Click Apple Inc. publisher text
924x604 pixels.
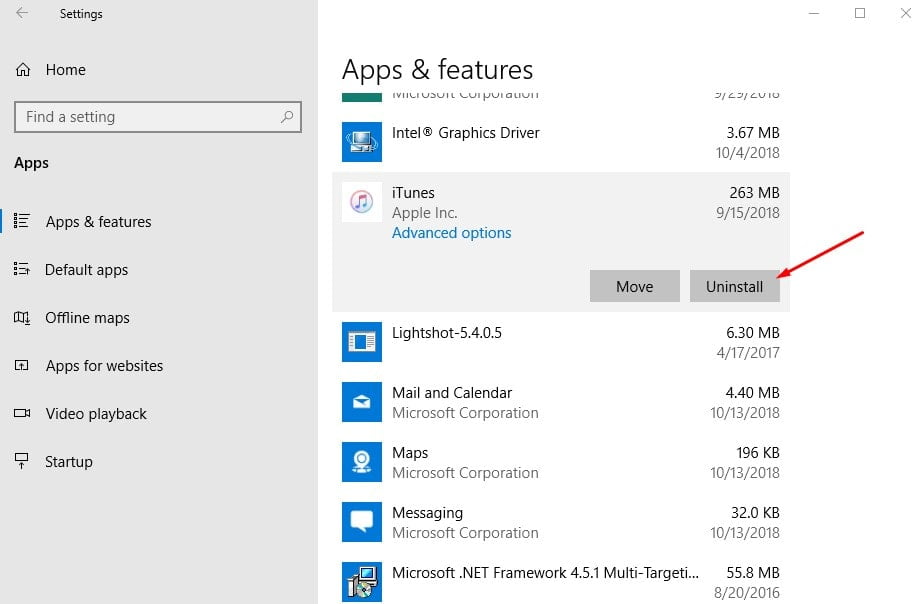coord(424,213)
